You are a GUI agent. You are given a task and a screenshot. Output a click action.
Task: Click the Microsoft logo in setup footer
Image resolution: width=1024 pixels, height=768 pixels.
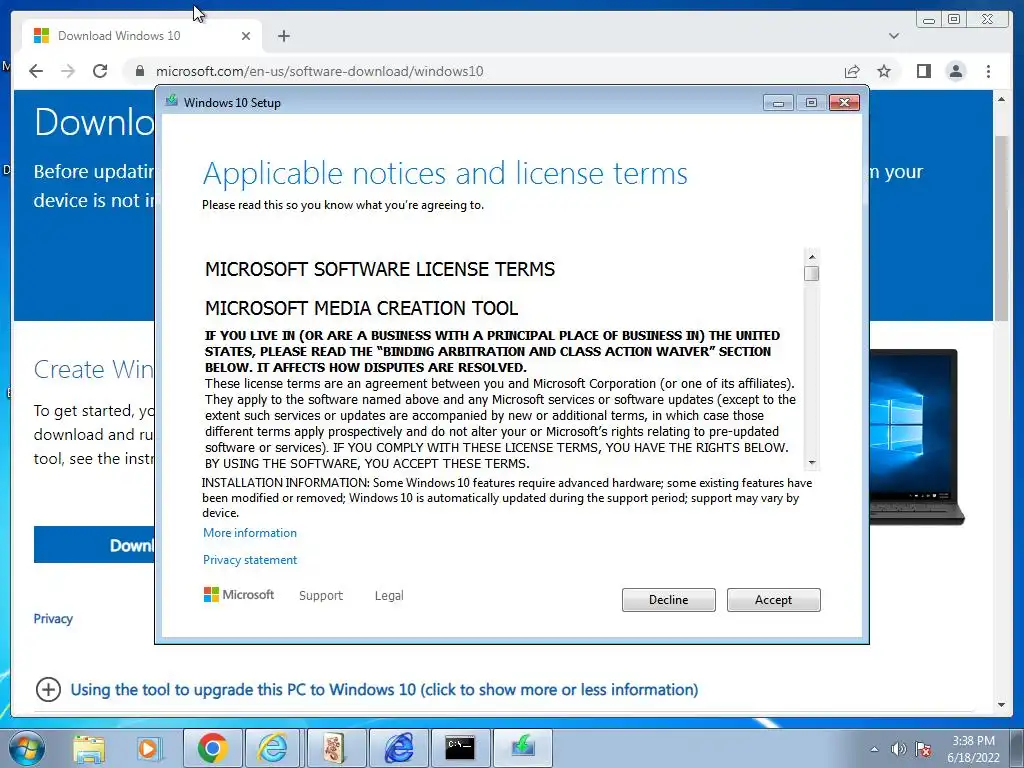[239, 594]
